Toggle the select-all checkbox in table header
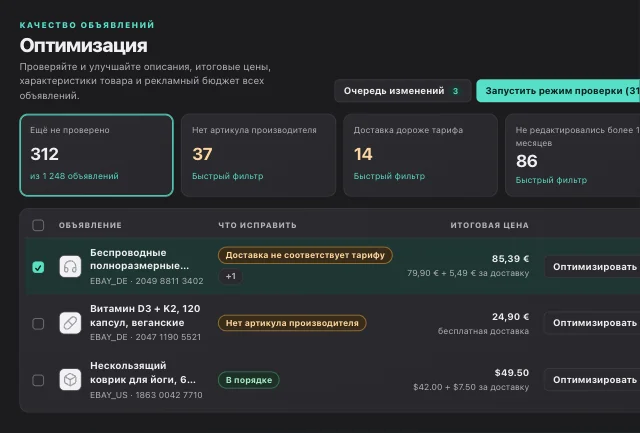The width and height of the screenshot is (640, 433). (x=38, y=225)
